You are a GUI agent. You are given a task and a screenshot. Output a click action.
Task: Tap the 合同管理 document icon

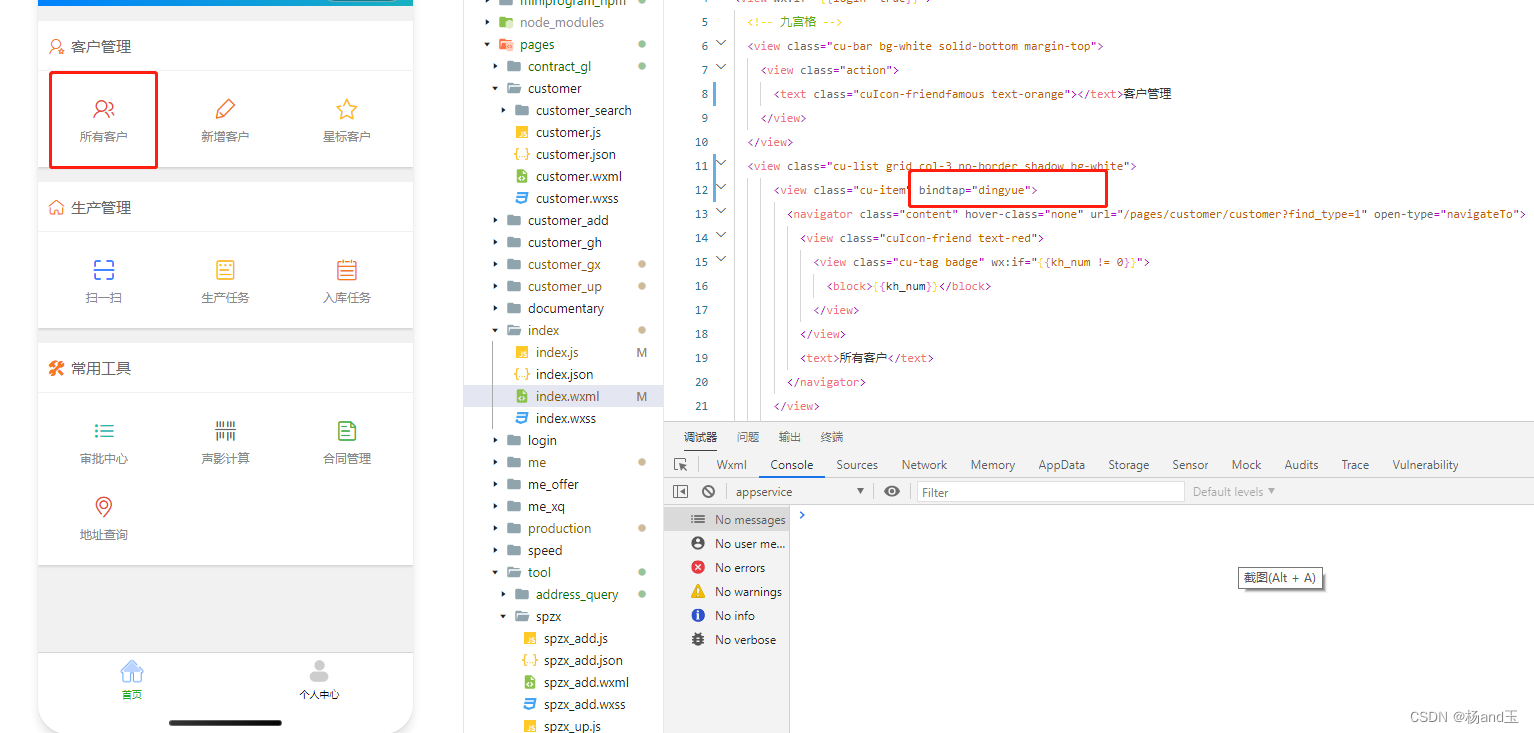(x=347, y=431)
